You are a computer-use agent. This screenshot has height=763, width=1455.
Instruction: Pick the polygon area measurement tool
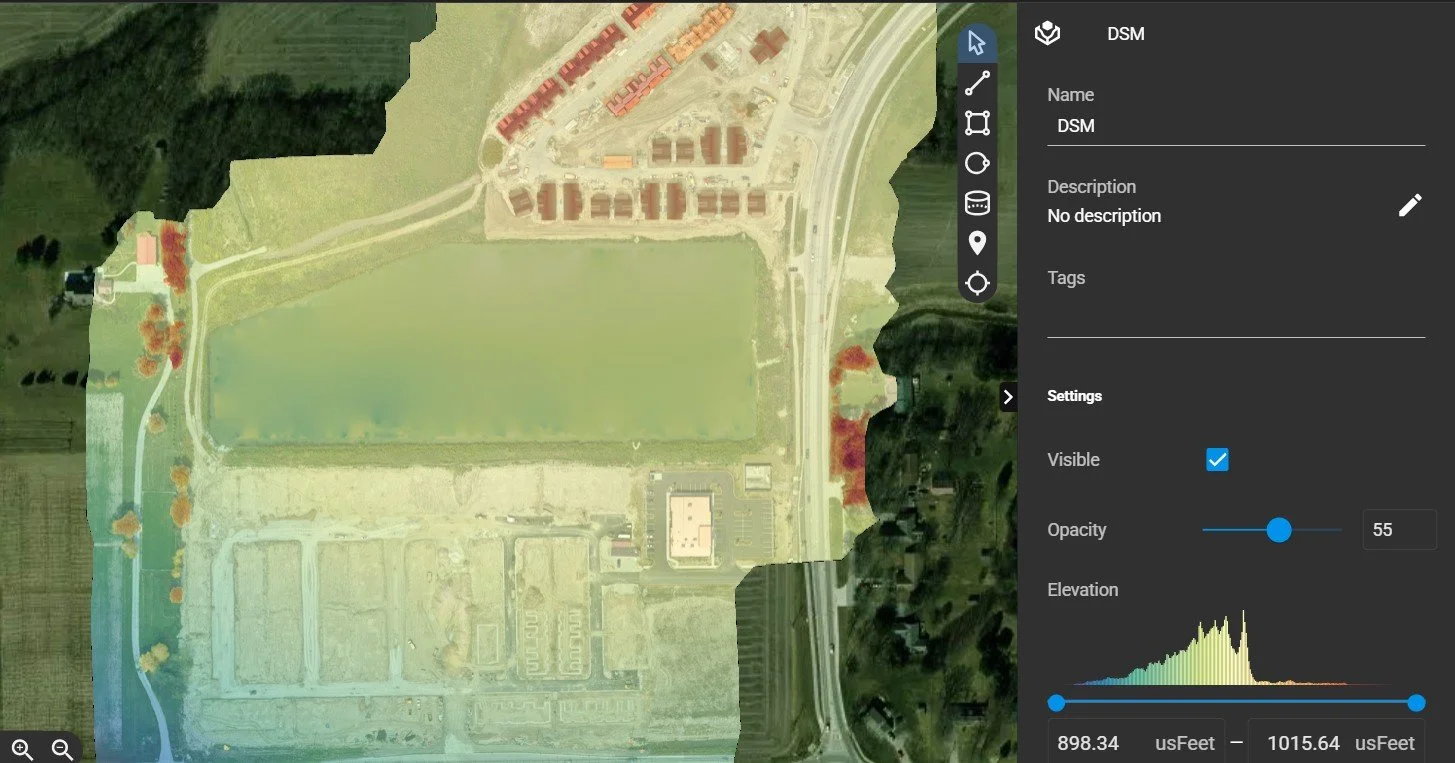(977, 123)
